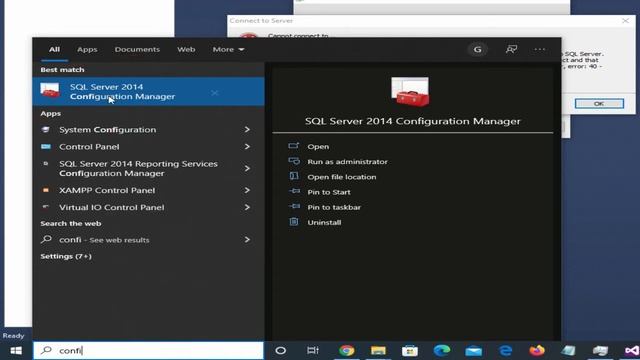Click the Reporting Services Configuration Manager icon
Screen dimensions: 640x360
tap(46, 164)
